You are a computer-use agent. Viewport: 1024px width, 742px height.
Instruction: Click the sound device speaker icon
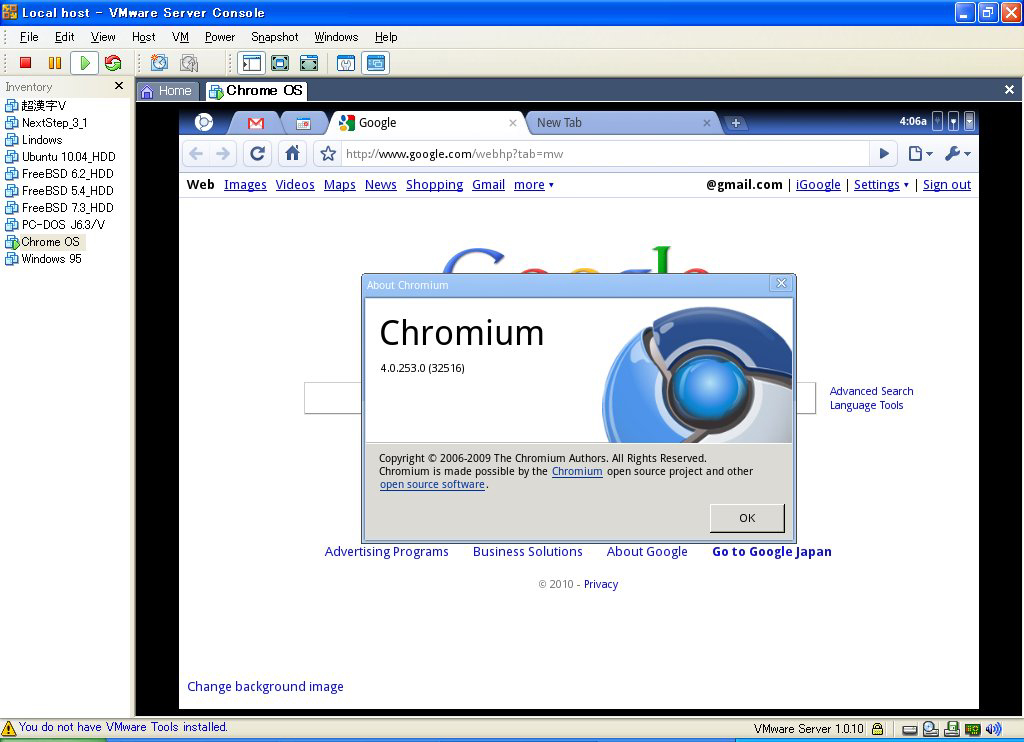(x=993, y=729)
